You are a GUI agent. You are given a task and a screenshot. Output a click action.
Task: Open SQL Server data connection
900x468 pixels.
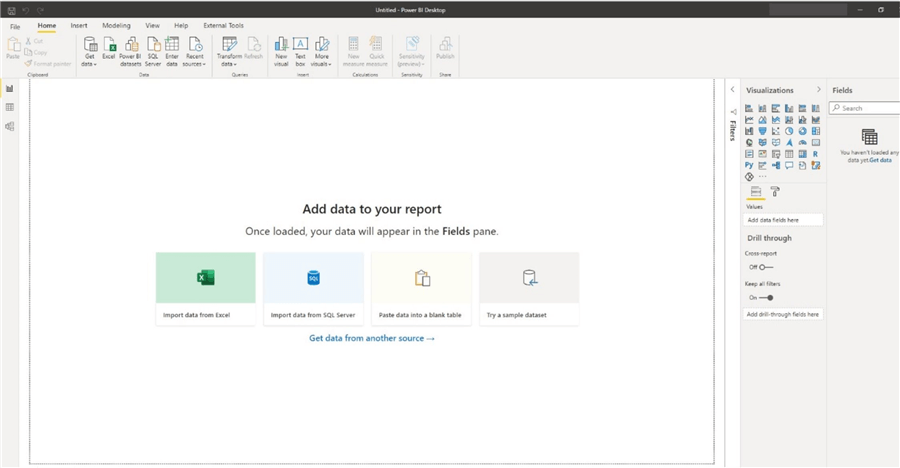pos(153,50)
